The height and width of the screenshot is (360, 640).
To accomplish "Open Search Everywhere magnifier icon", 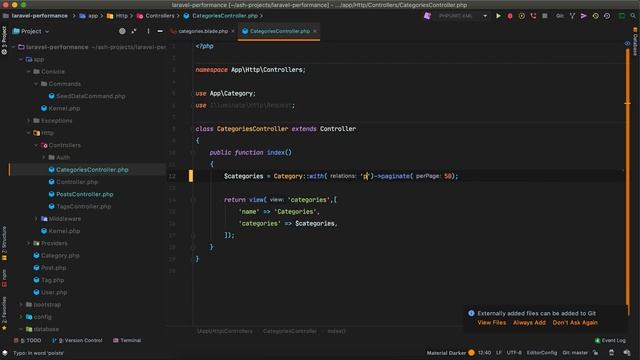I will point(633,16).
